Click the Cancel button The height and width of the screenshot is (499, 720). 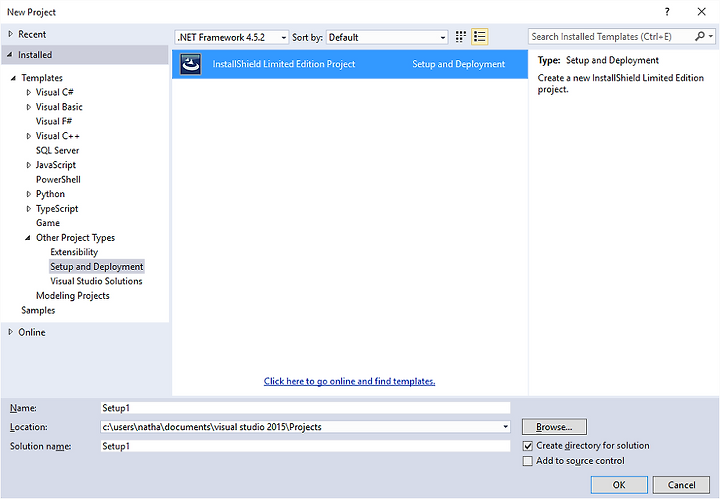(681, 485)
